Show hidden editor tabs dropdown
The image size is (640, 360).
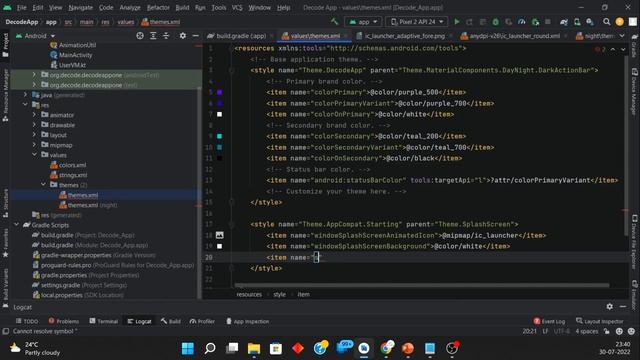click(x=622, y=36)
